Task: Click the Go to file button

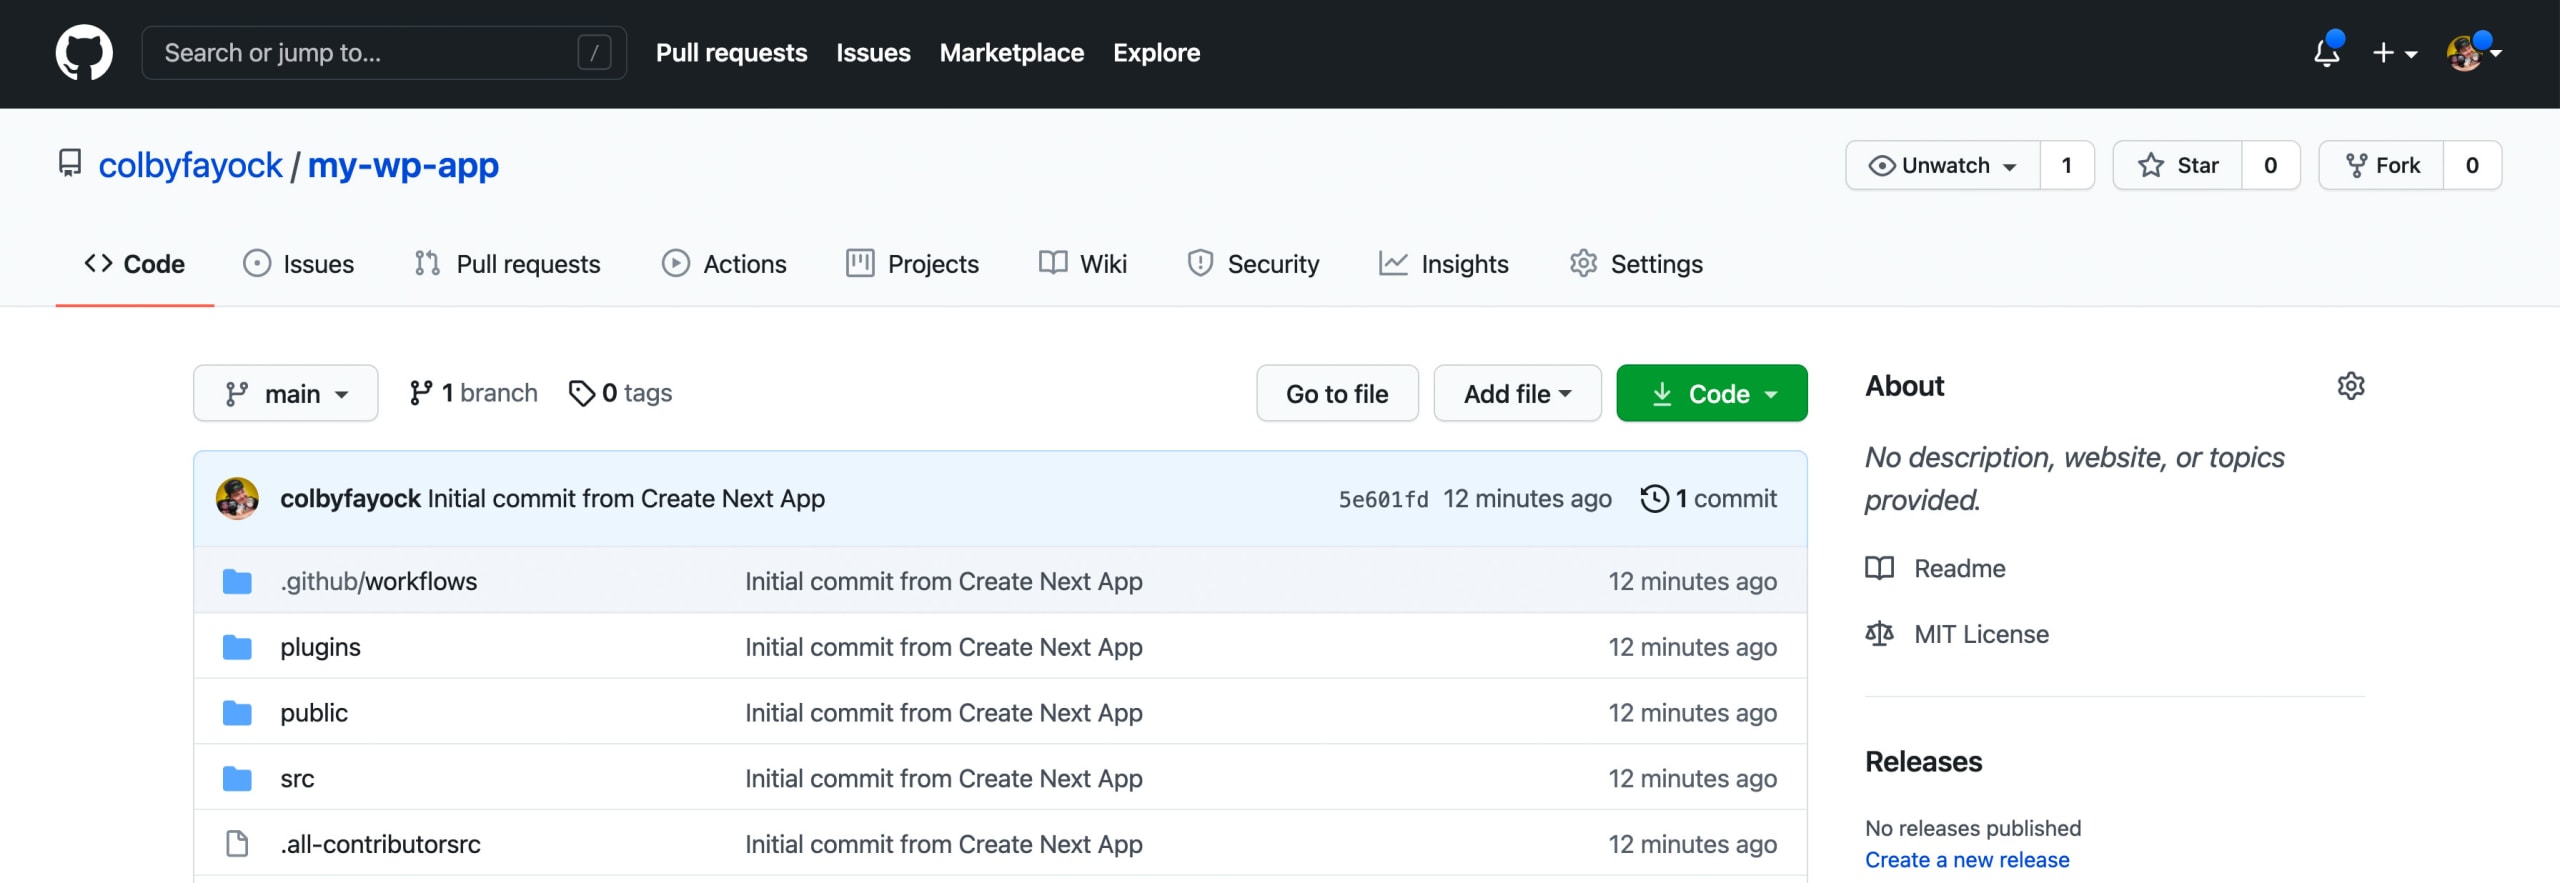Action: [1337, 393]
